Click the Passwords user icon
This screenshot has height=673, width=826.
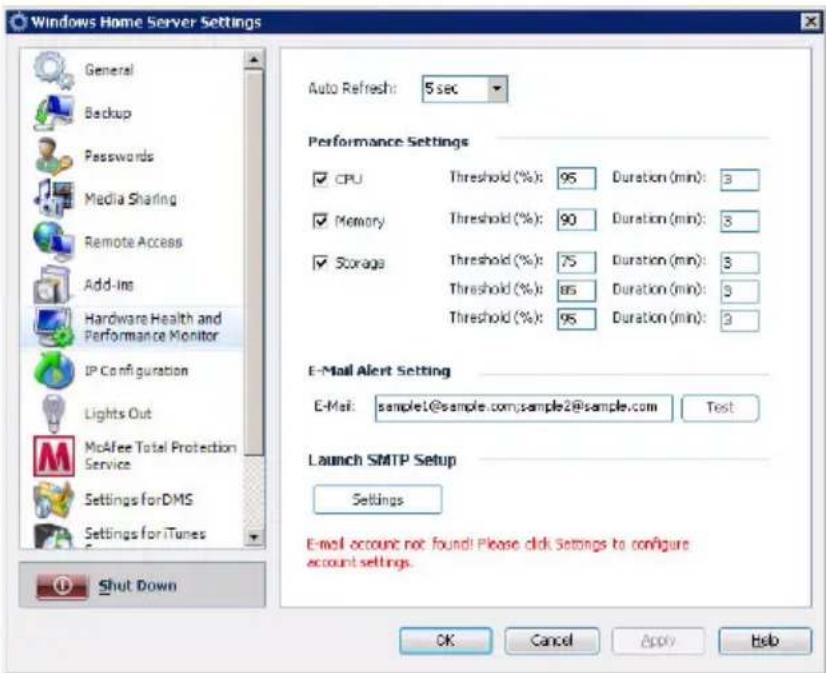[x=53, y=156]
